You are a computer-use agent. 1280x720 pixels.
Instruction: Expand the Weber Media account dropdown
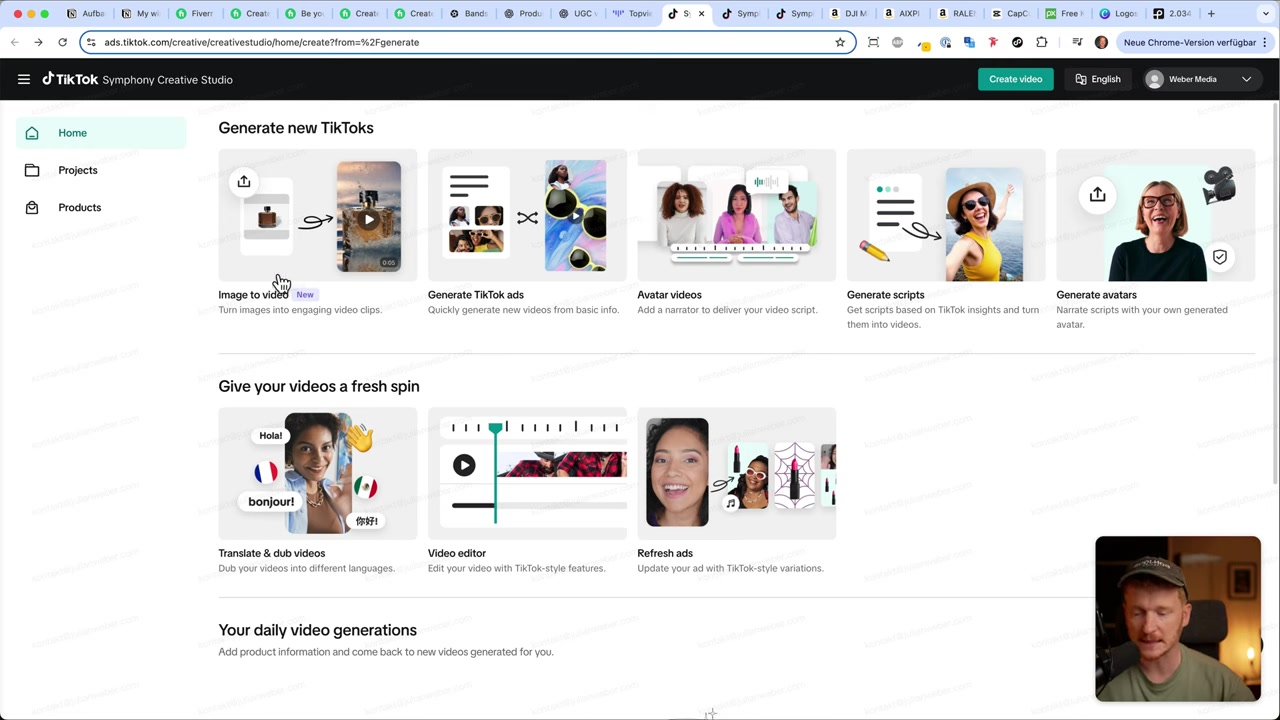(1246, 79)
